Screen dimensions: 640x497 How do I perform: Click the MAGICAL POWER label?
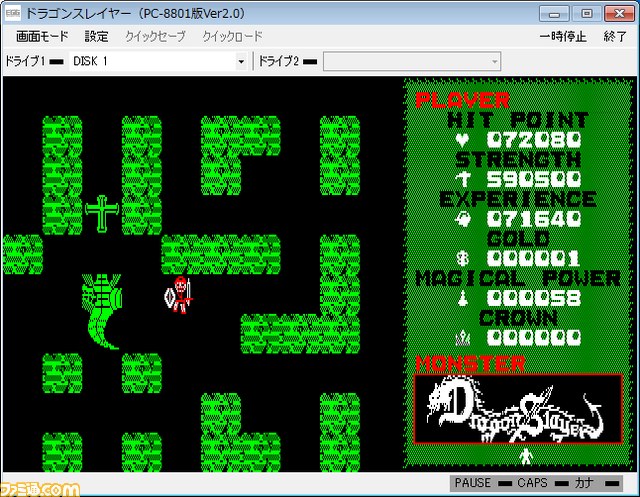coord(518,279)
